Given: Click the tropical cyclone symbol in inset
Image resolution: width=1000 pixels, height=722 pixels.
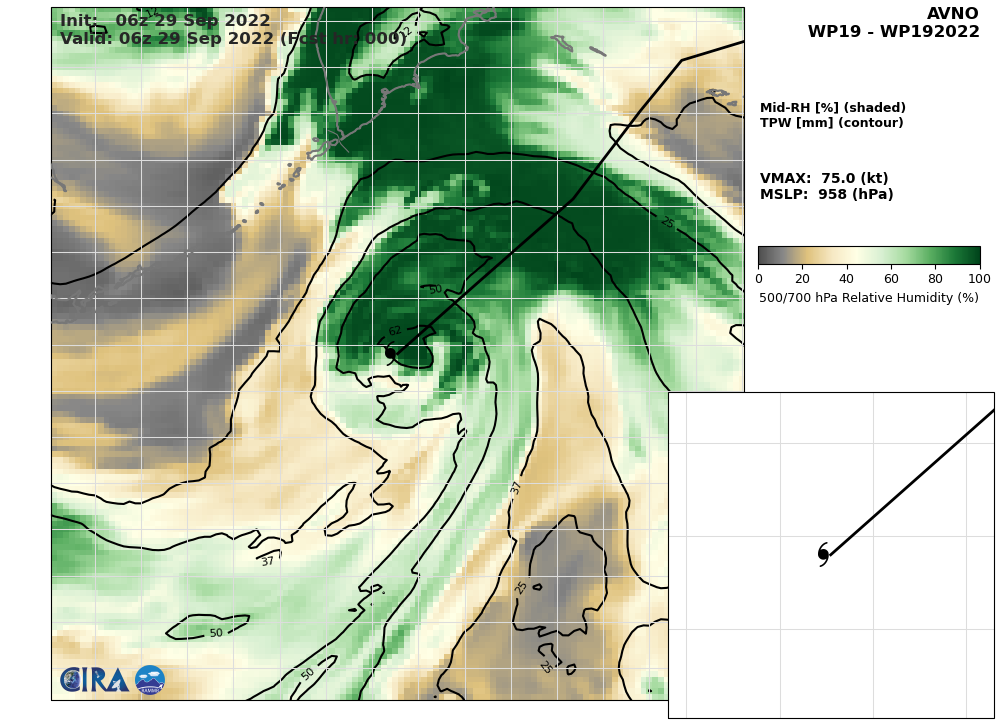Looking at the screenshot, I should click(x=823, y=554).
